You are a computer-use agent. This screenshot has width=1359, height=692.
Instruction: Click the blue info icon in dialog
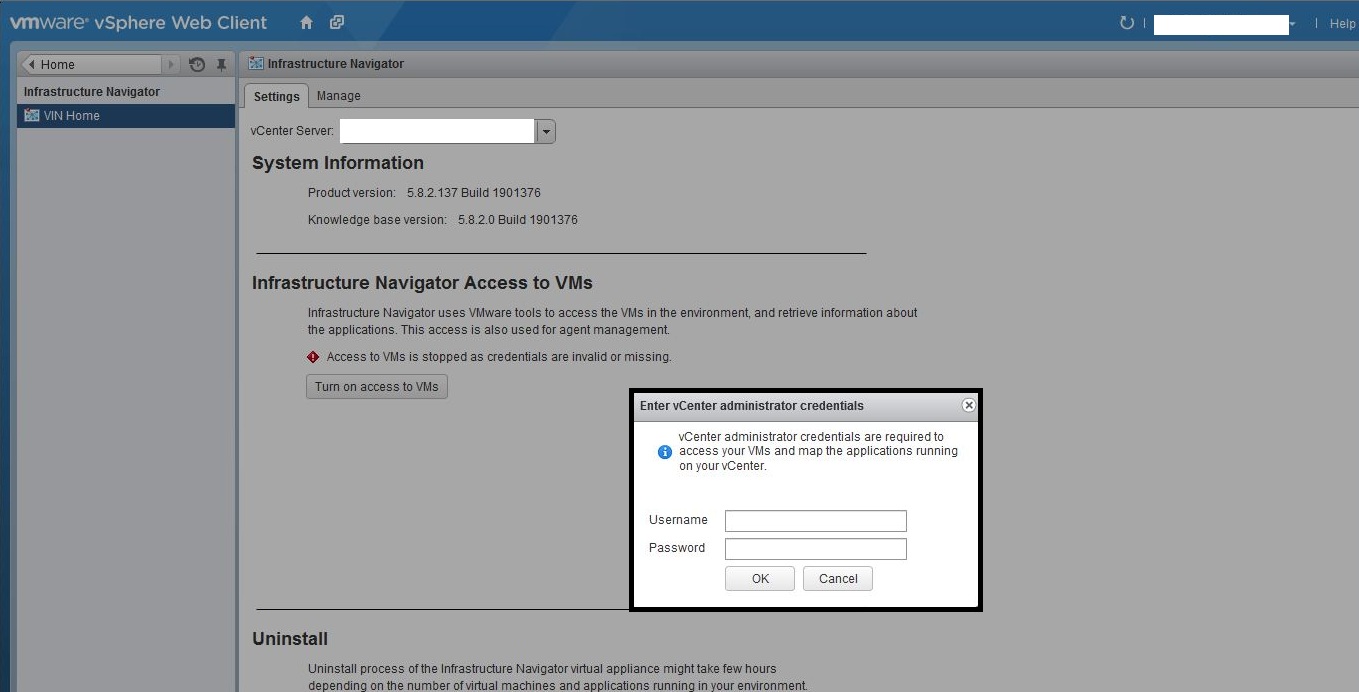point(664,452)
